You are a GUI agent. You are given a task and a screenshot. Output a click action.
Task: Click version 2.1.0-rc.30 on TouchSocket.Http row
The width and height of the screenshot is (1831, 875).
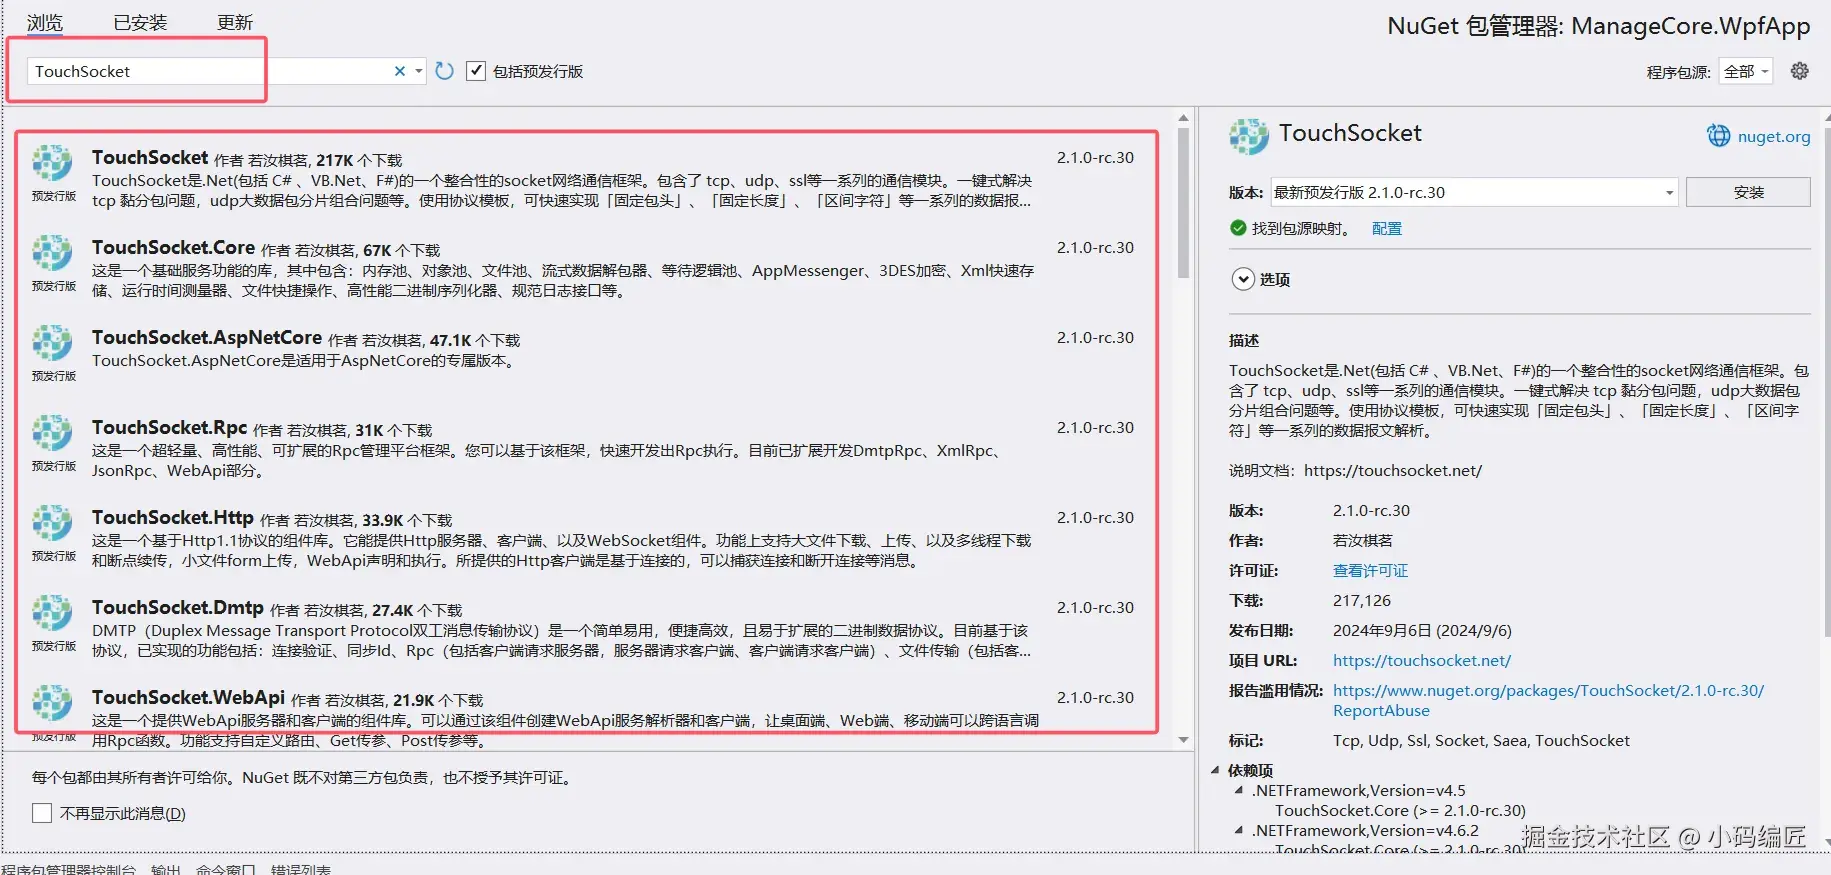coord(1095,518)
